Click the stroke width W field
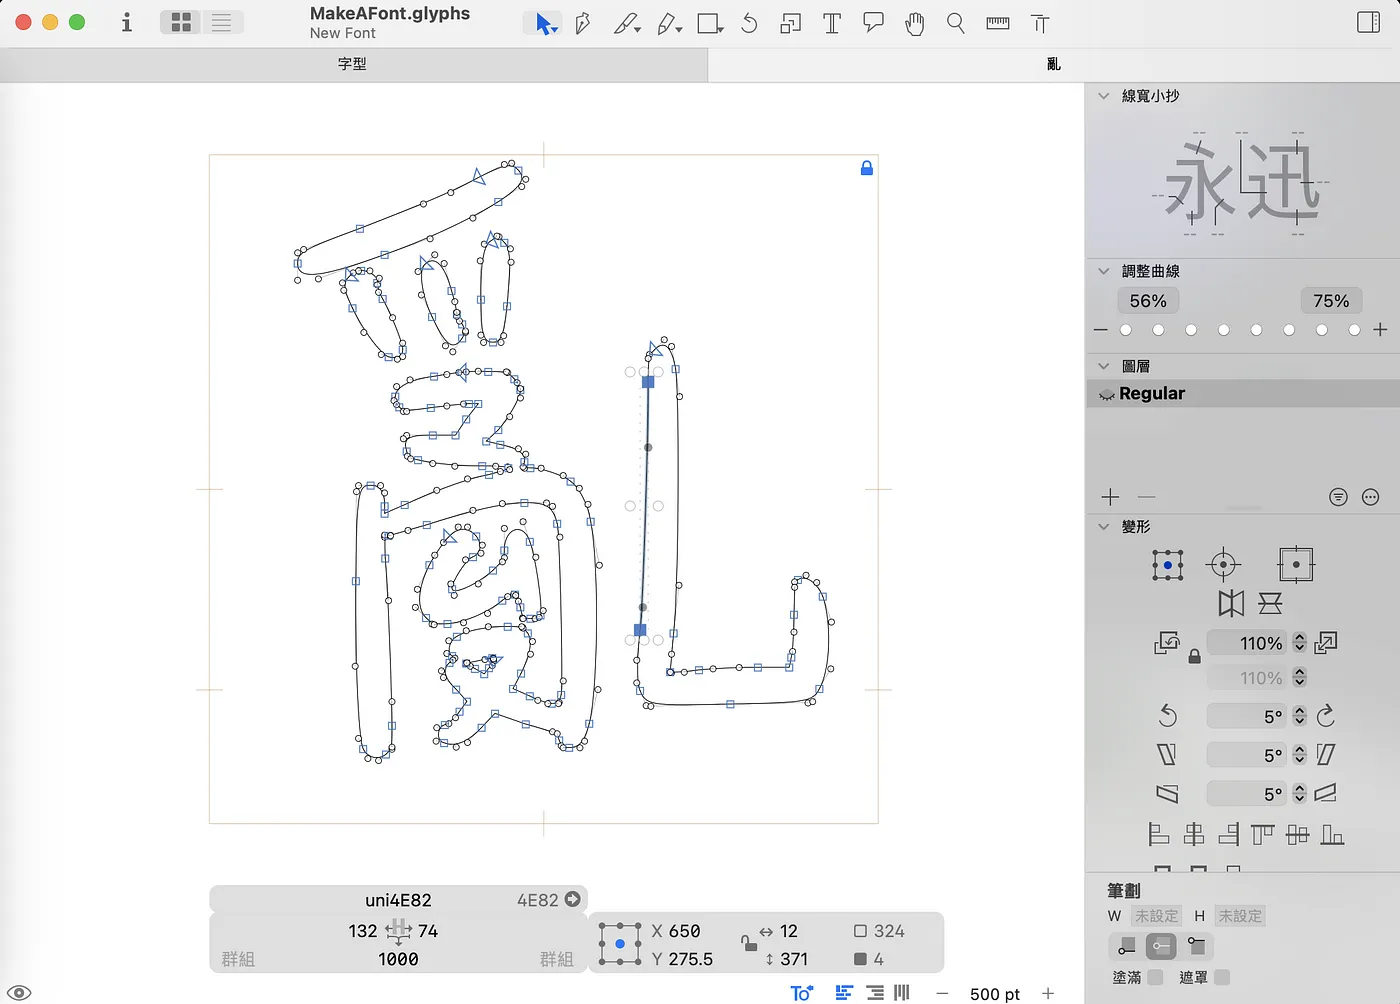 point(1156,916)
